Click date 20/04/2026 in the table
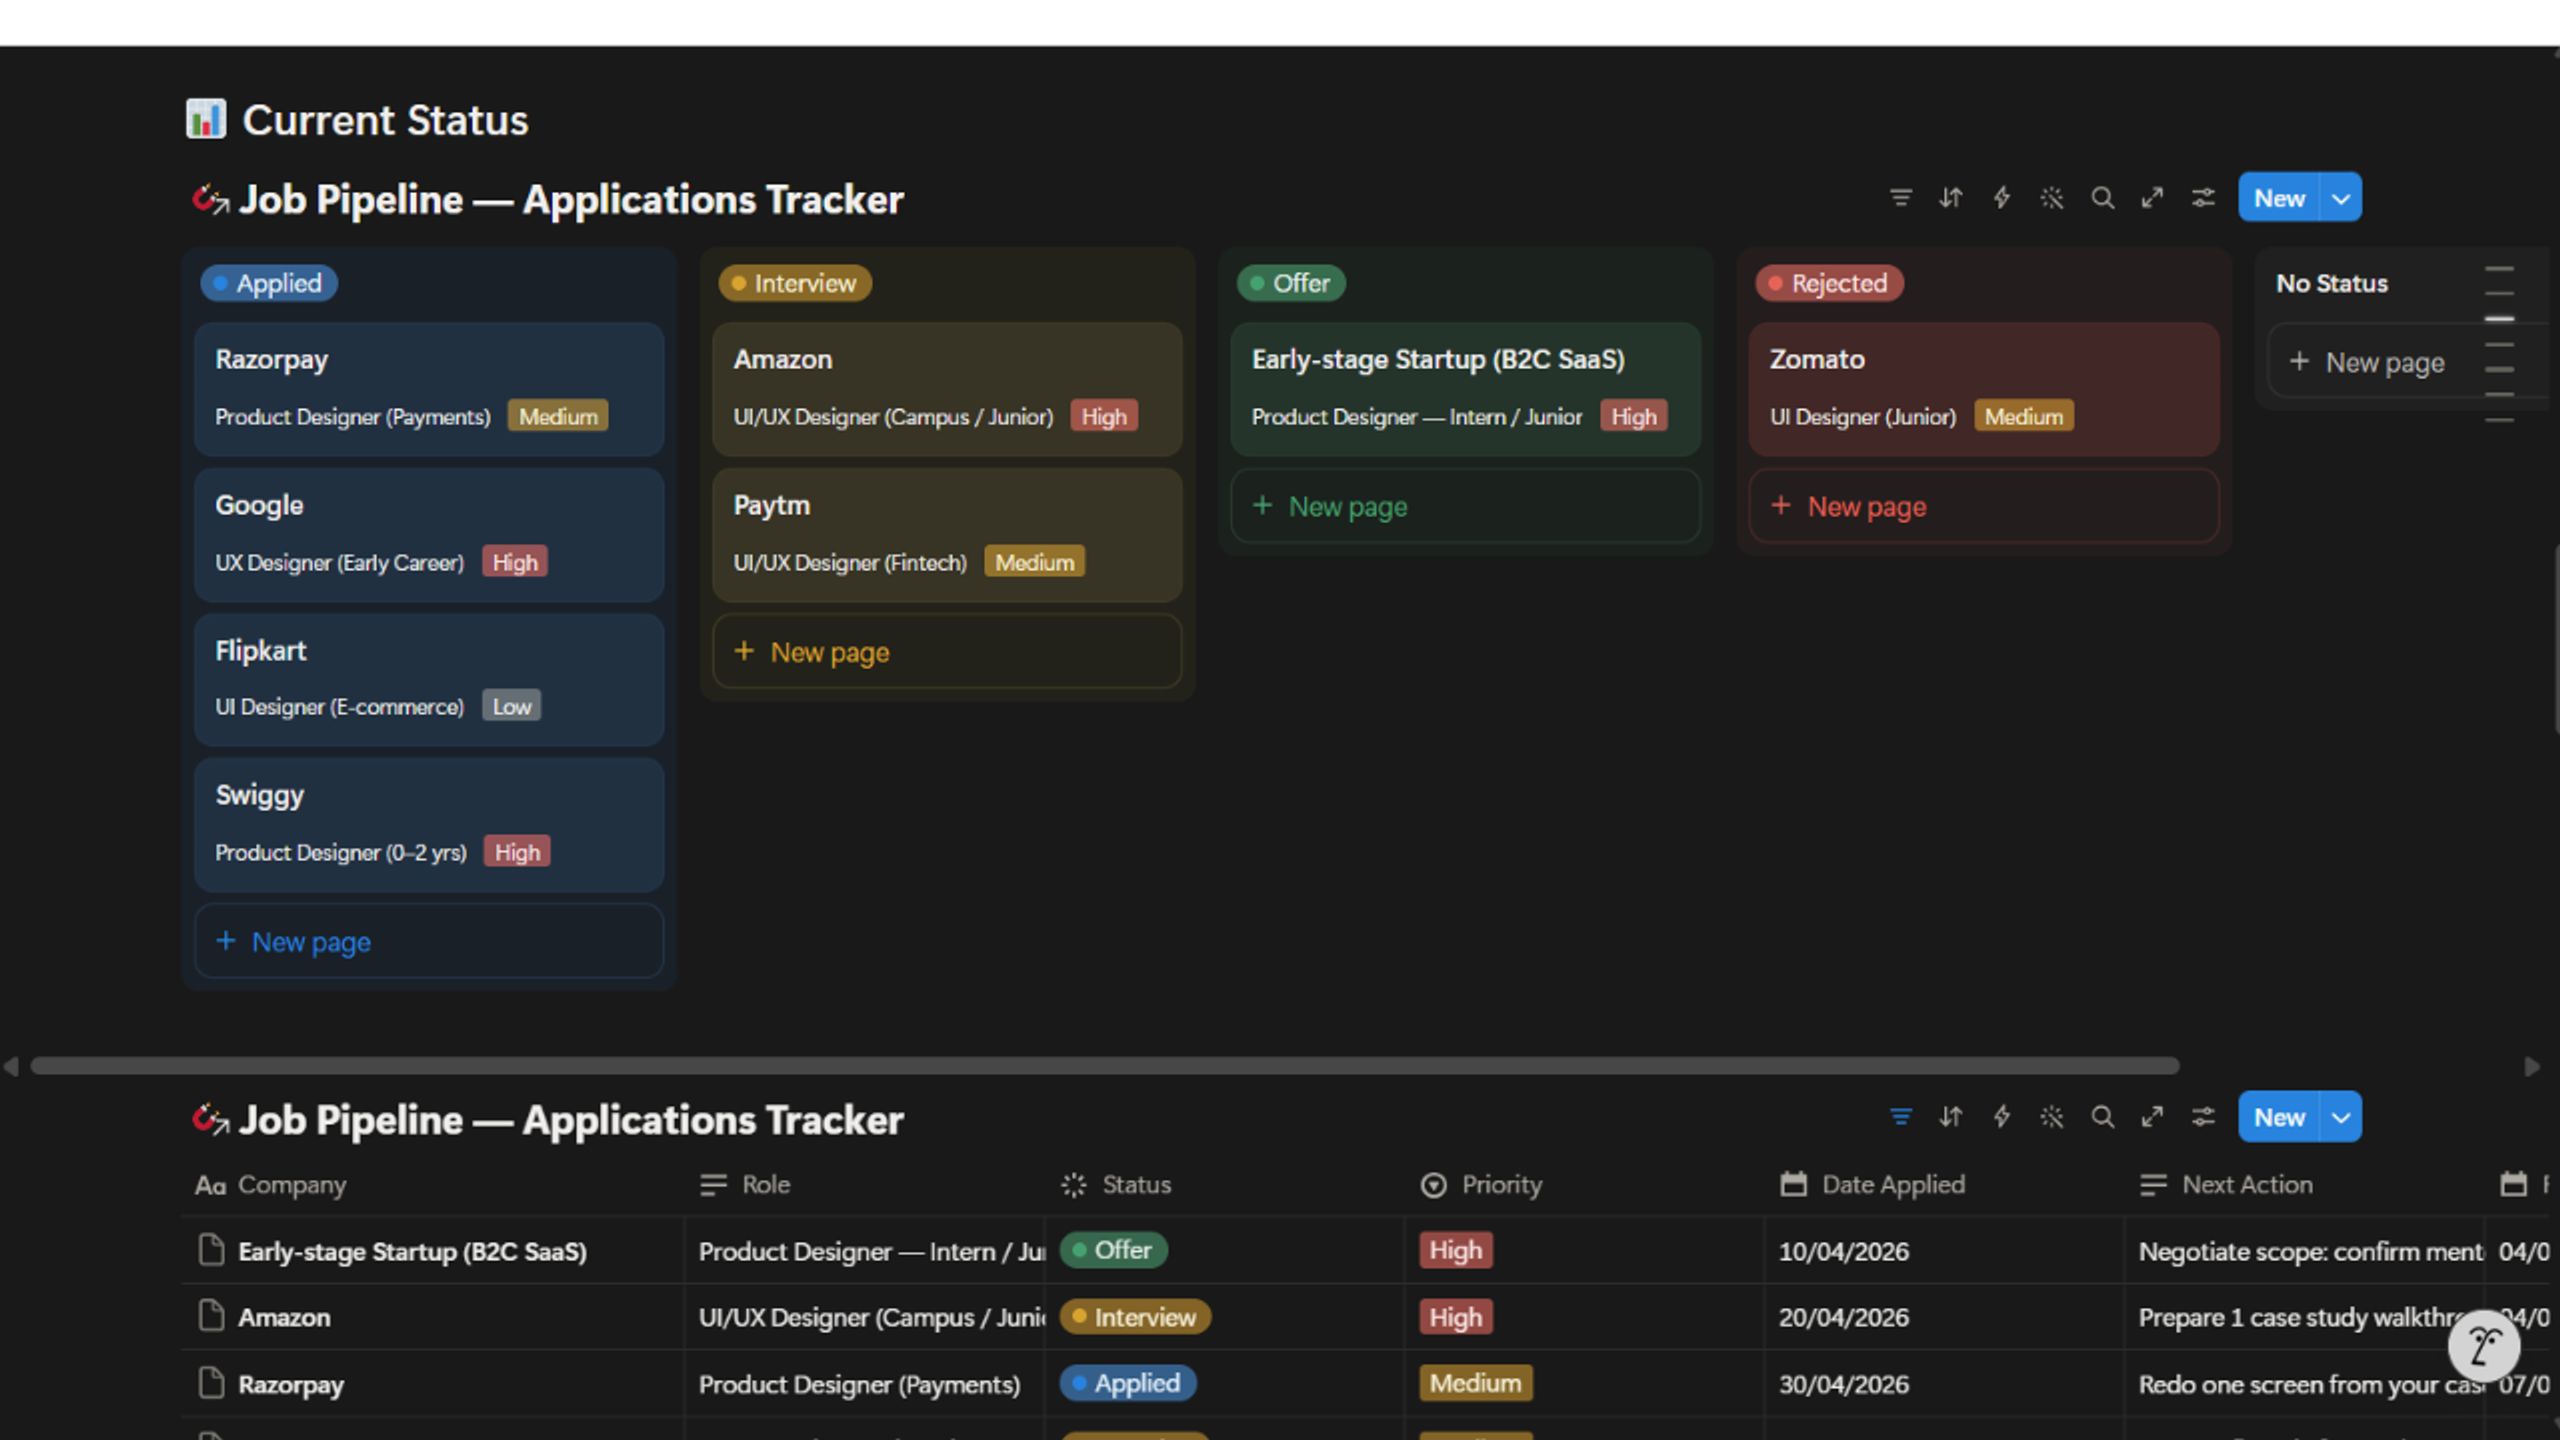2560x1440 pixels. pyautogui.click(x=1844, y=1317)
